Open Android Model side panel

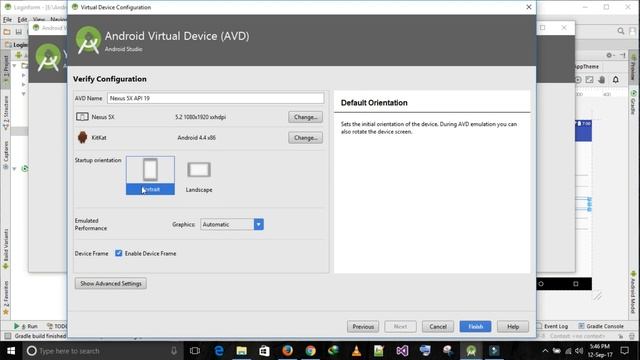point(633,292)
